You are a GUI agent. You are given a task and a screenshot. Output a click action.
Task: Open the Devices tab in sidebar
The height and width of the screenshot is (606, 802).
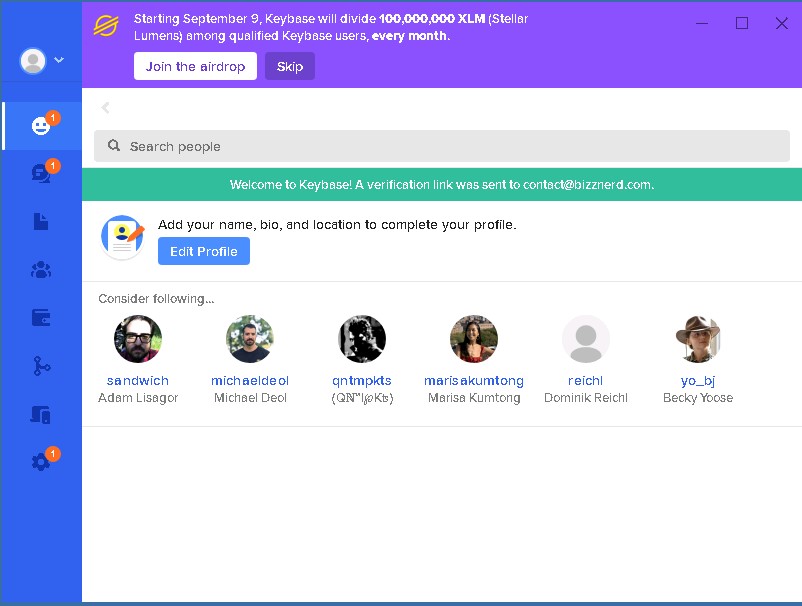point(41,414)
